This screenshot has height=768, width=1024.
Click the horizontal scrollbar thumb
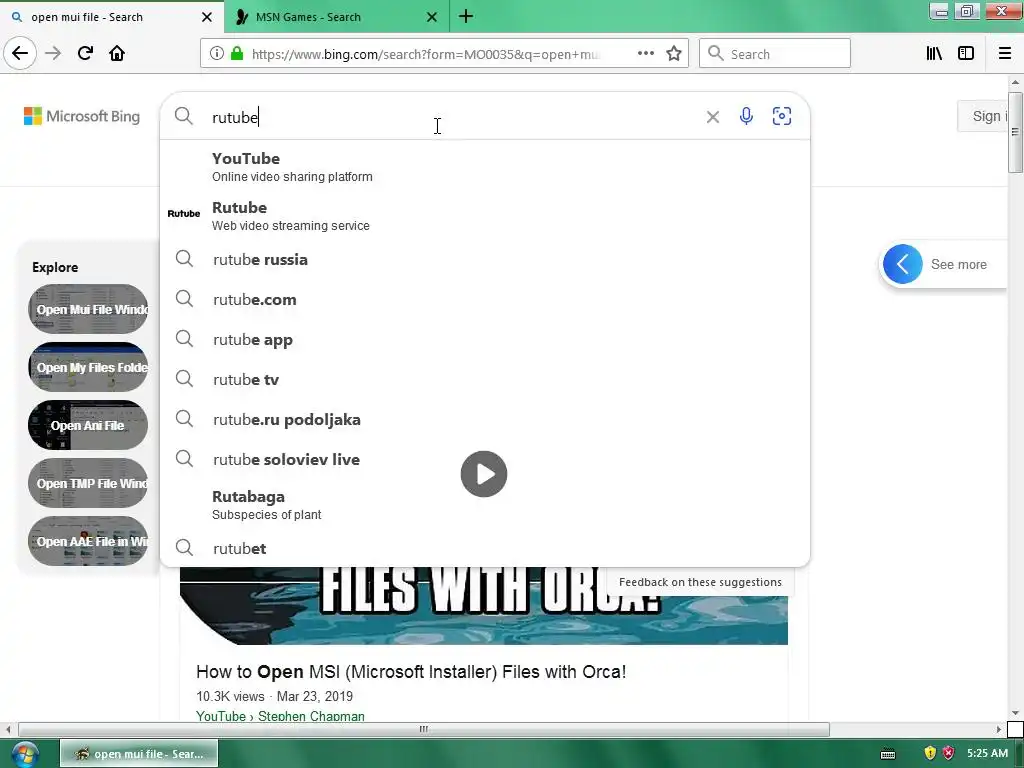click(424, 729)
